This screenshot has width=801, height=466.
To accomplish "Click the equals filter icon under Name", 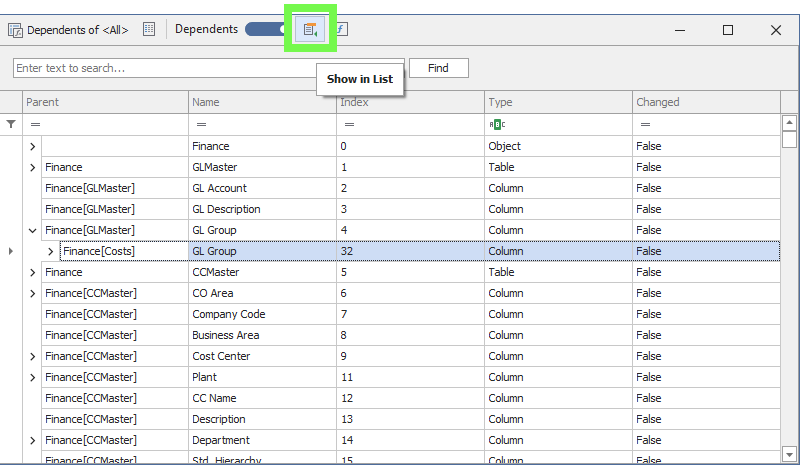I will tap(201, 124).
